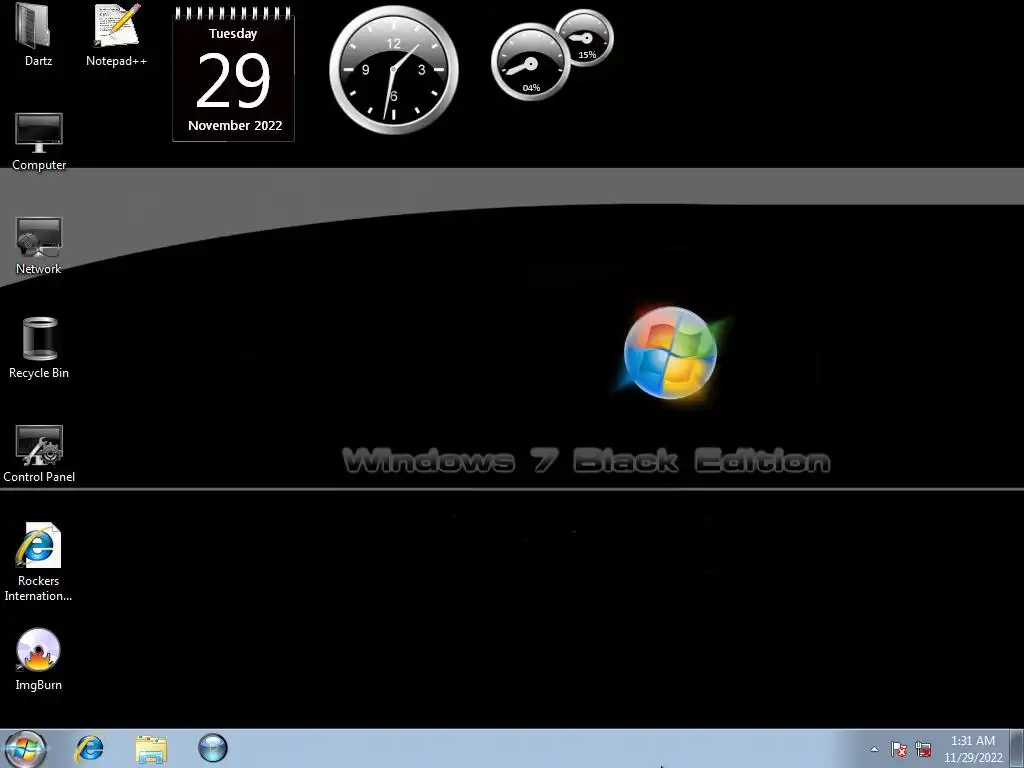Click the blue globe taskbar icon

click(x=213, y=748)
